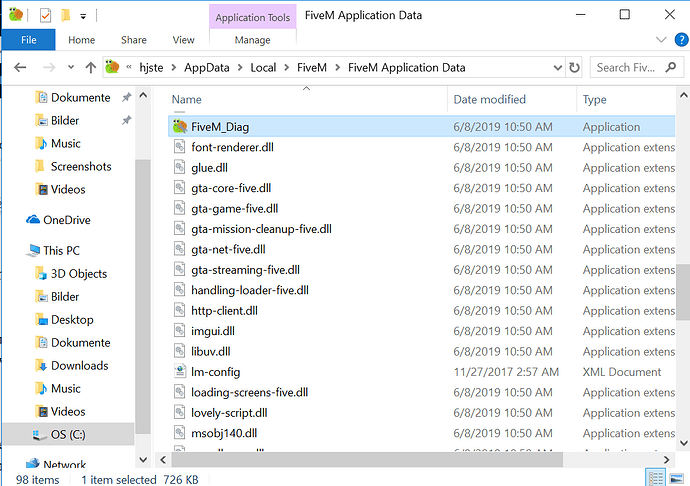Expand the ribbon with the chevron

[661, 40]
